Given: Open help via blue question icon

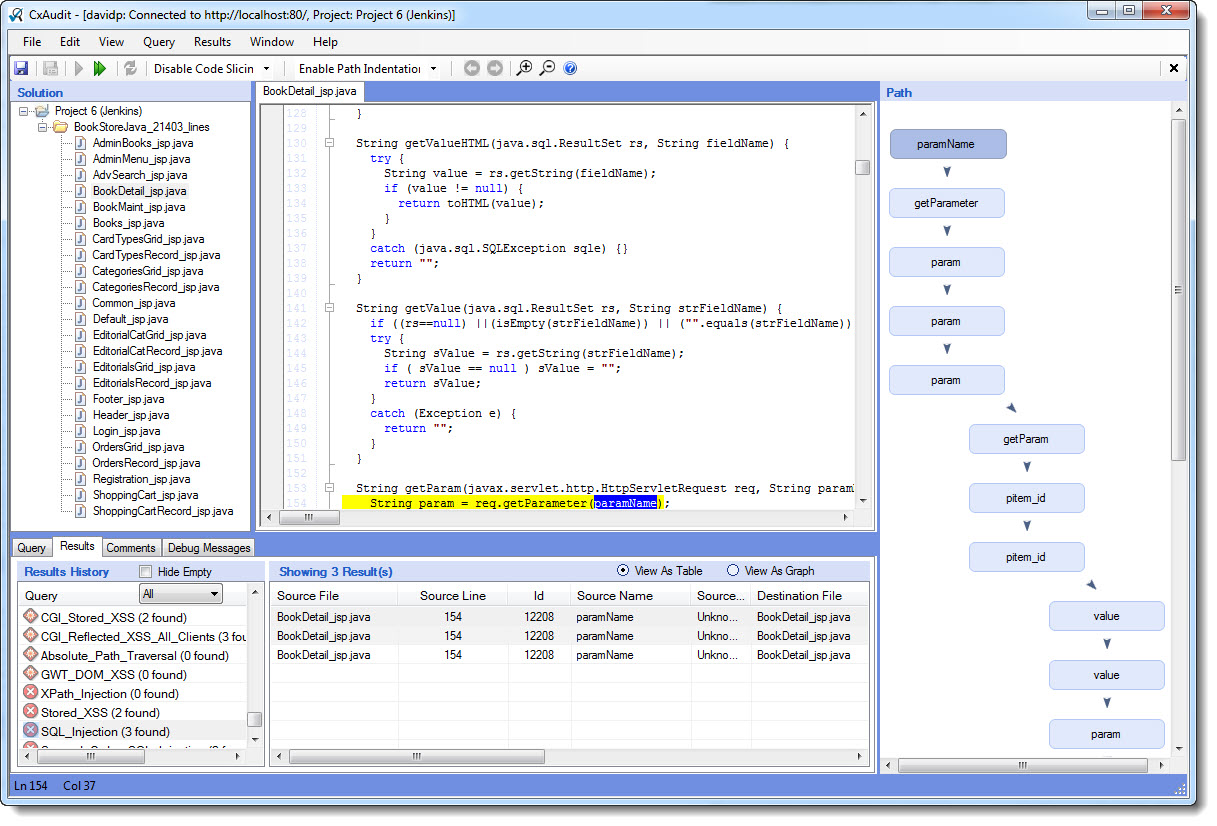Looking at the screenshot, I should 570,69.
